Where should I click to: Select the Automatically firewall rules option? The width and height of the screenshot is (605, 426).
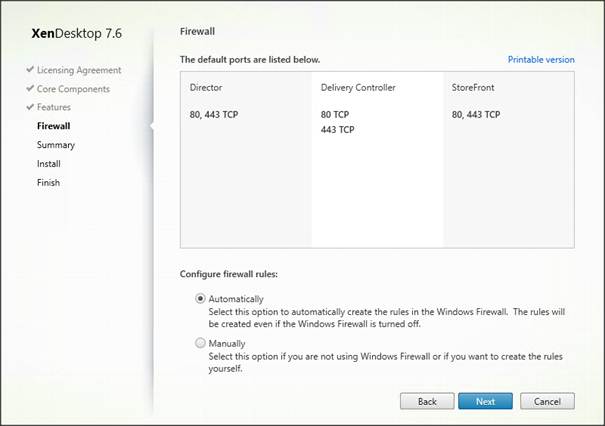(201, 299)
